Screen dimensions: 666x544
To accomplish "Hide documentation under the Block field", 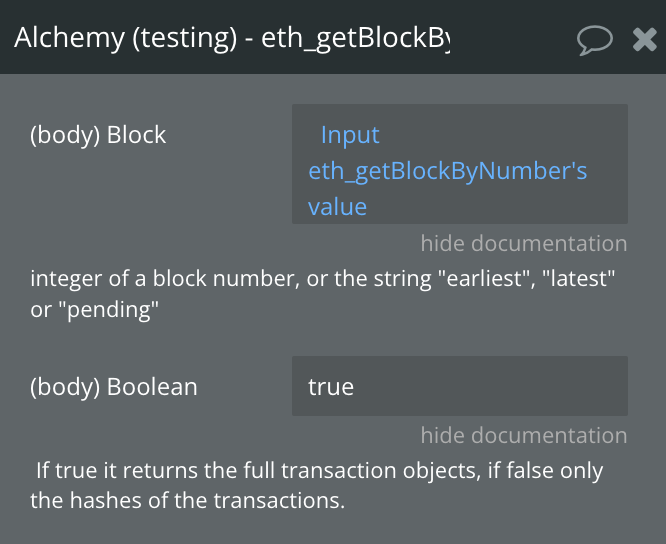I will [x=524, y=243].
